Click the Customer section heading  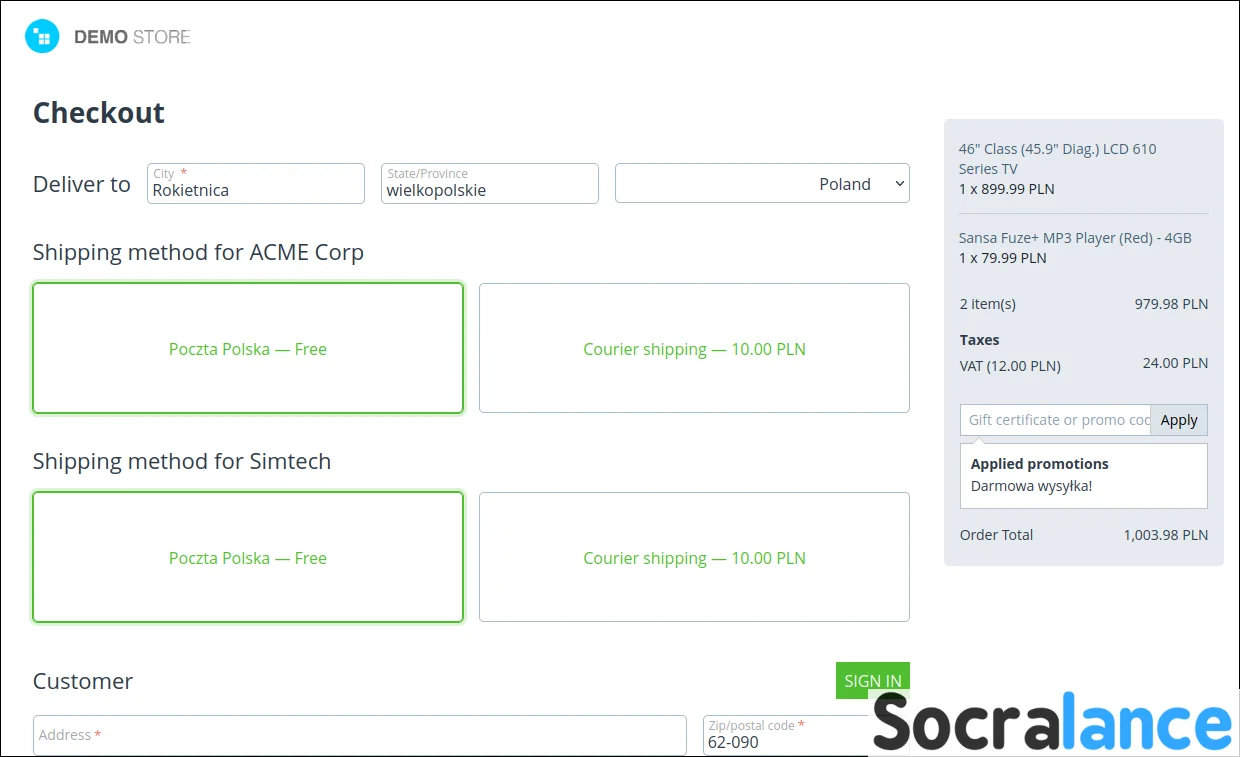[x=83, y=681]
